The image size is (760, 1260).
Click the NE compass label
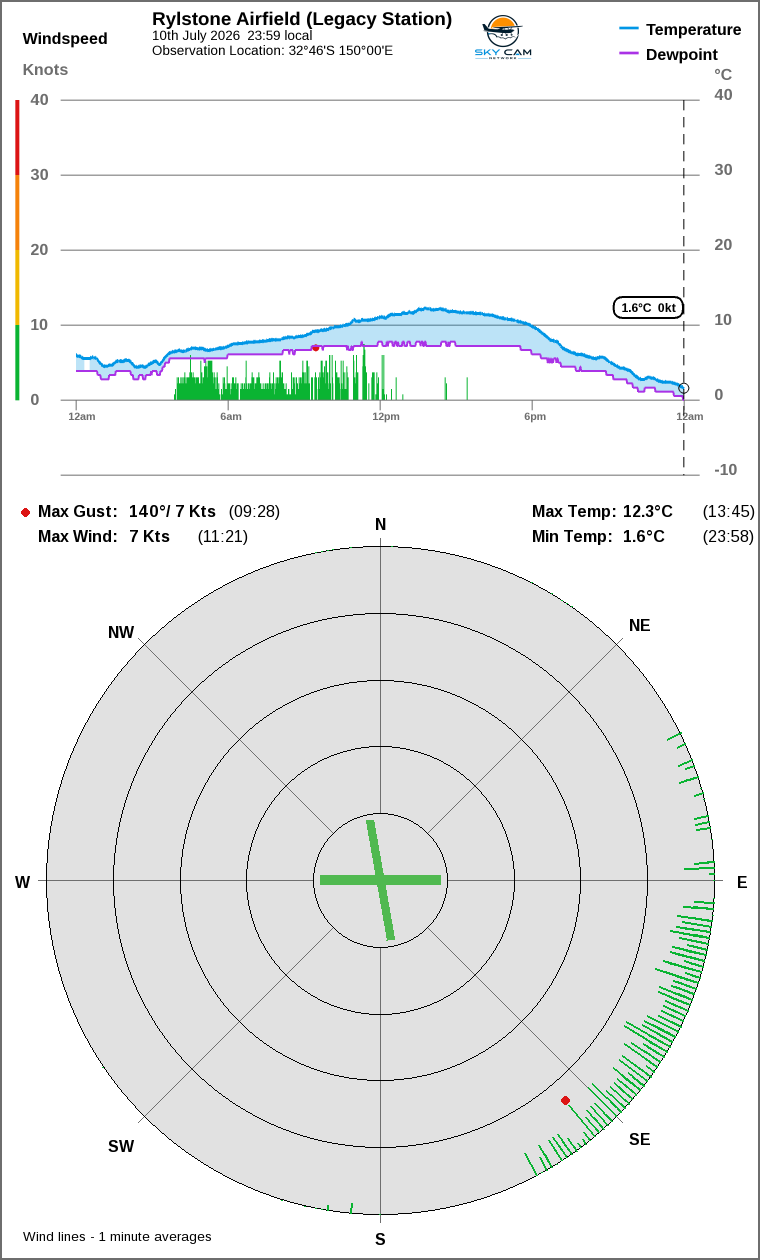point(640,626)
